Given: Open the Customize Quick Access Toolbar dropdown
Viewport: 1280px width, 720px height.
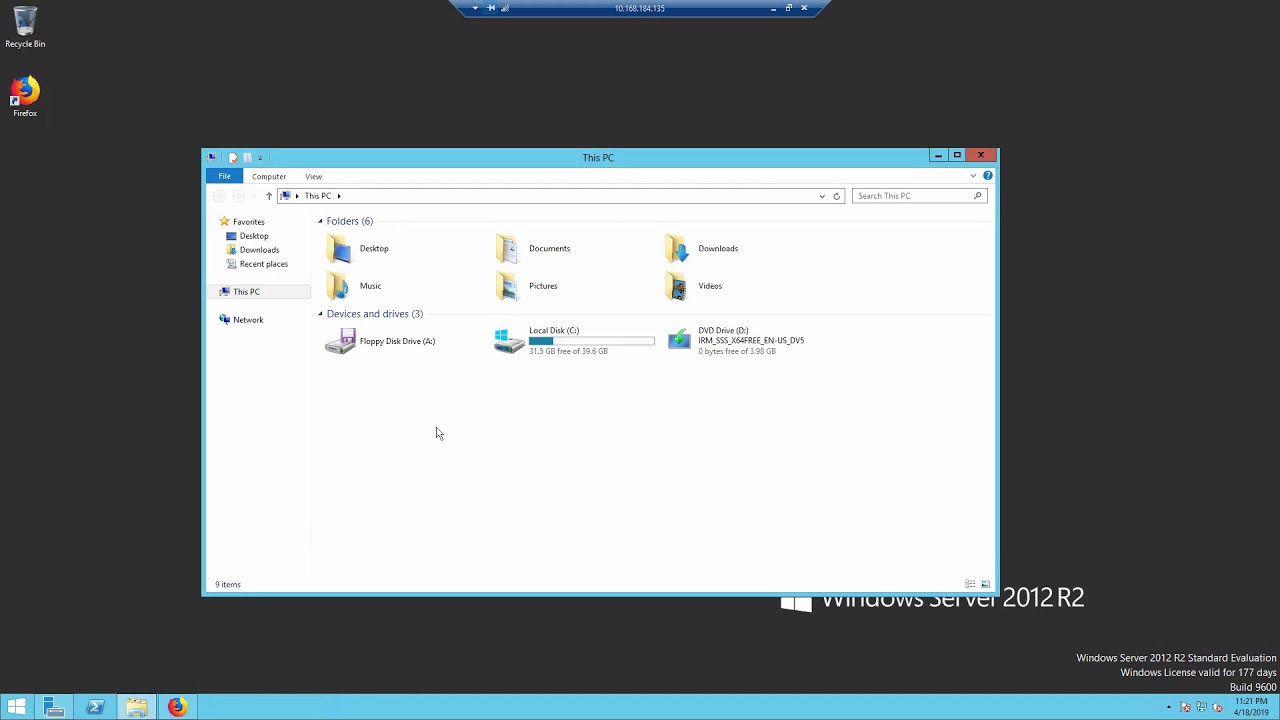Looking at the screenshot, I should (260, 157).
